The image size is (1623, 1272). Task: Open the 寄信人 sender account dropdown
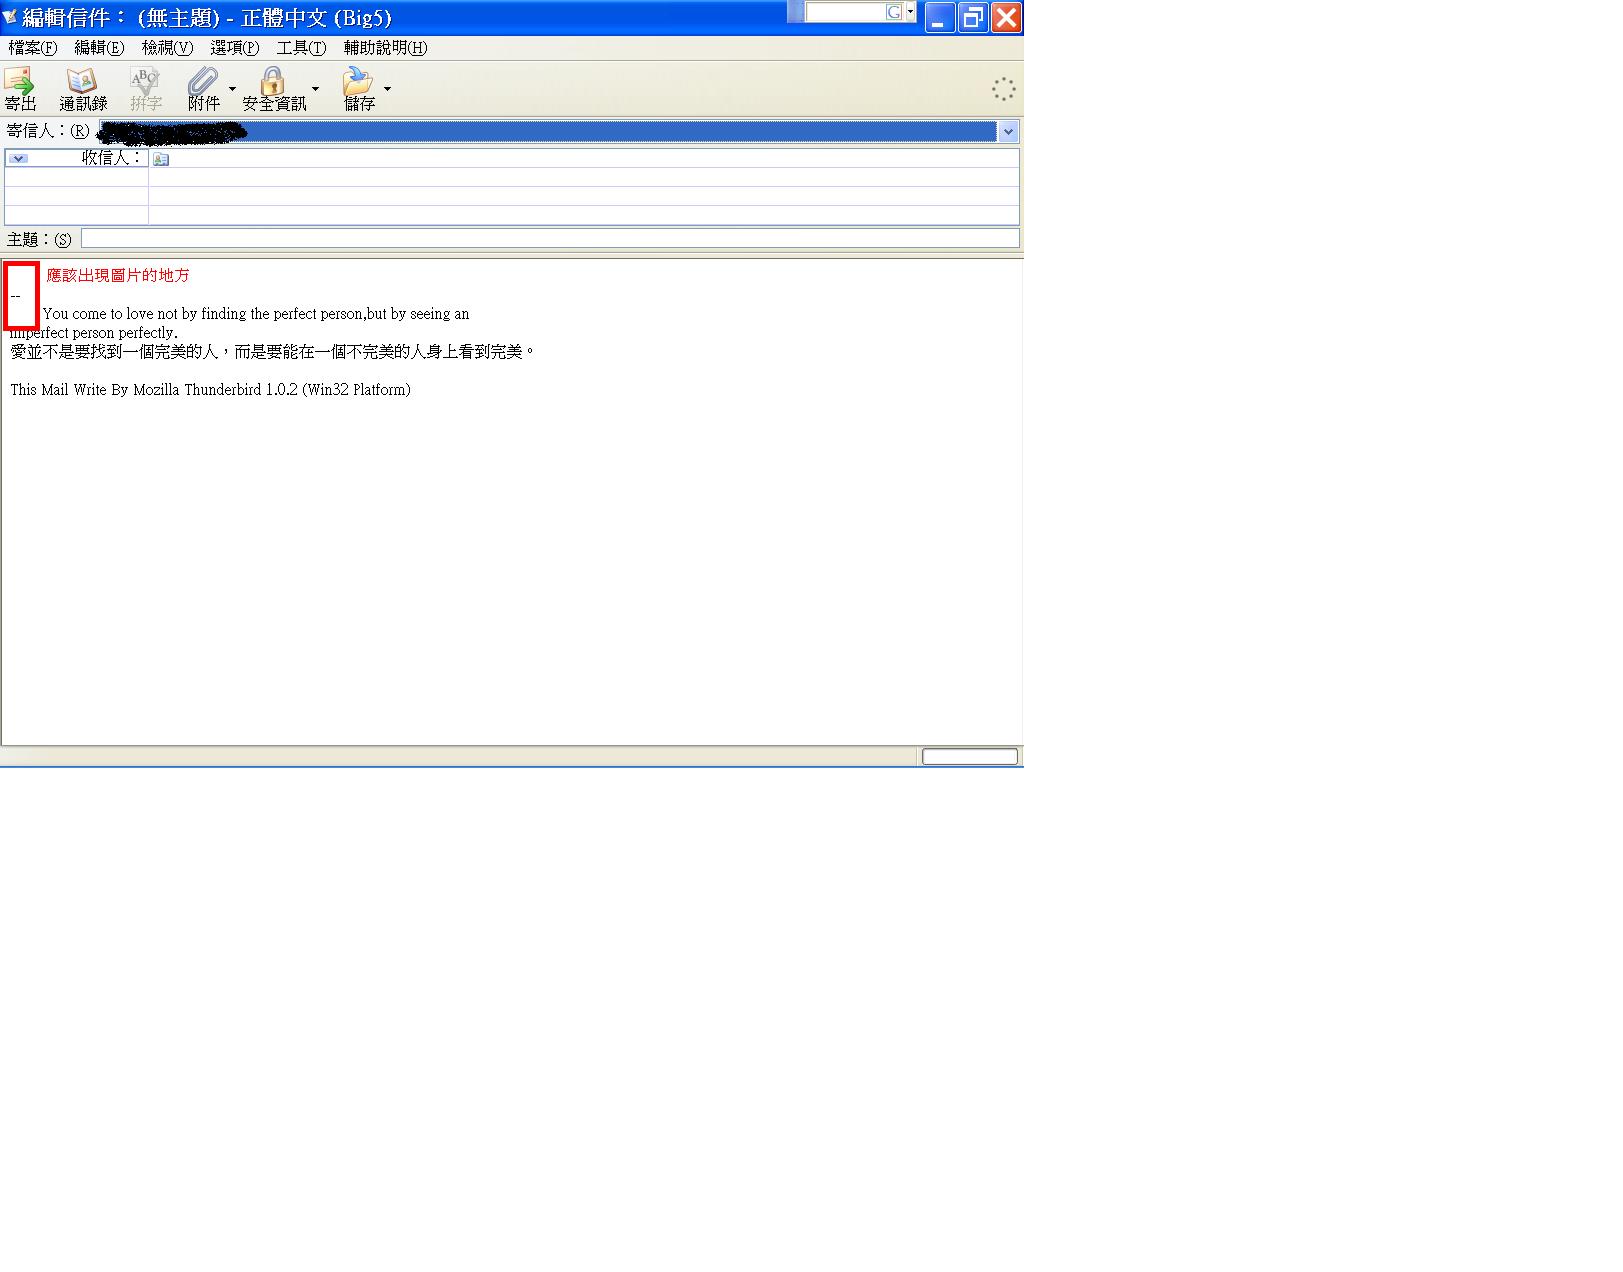(x=1008, y=132)
